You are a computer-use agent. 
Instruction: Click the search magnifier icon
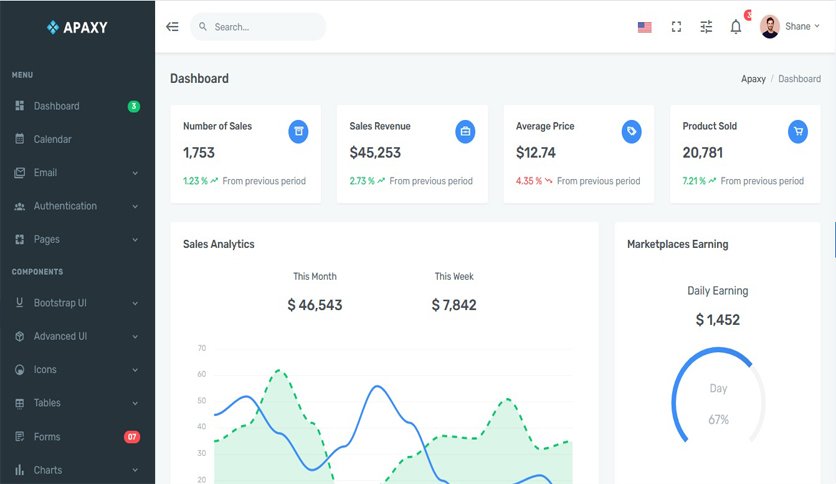click(203, 26)
